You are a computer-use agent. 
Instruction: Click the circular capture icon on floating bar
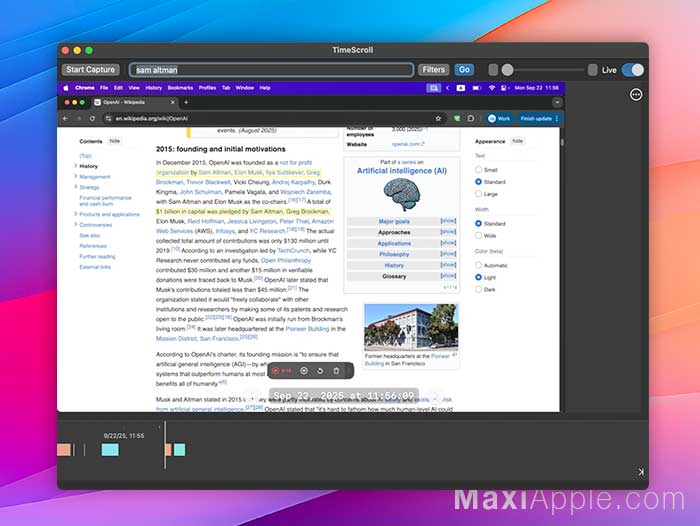(304, 371)
